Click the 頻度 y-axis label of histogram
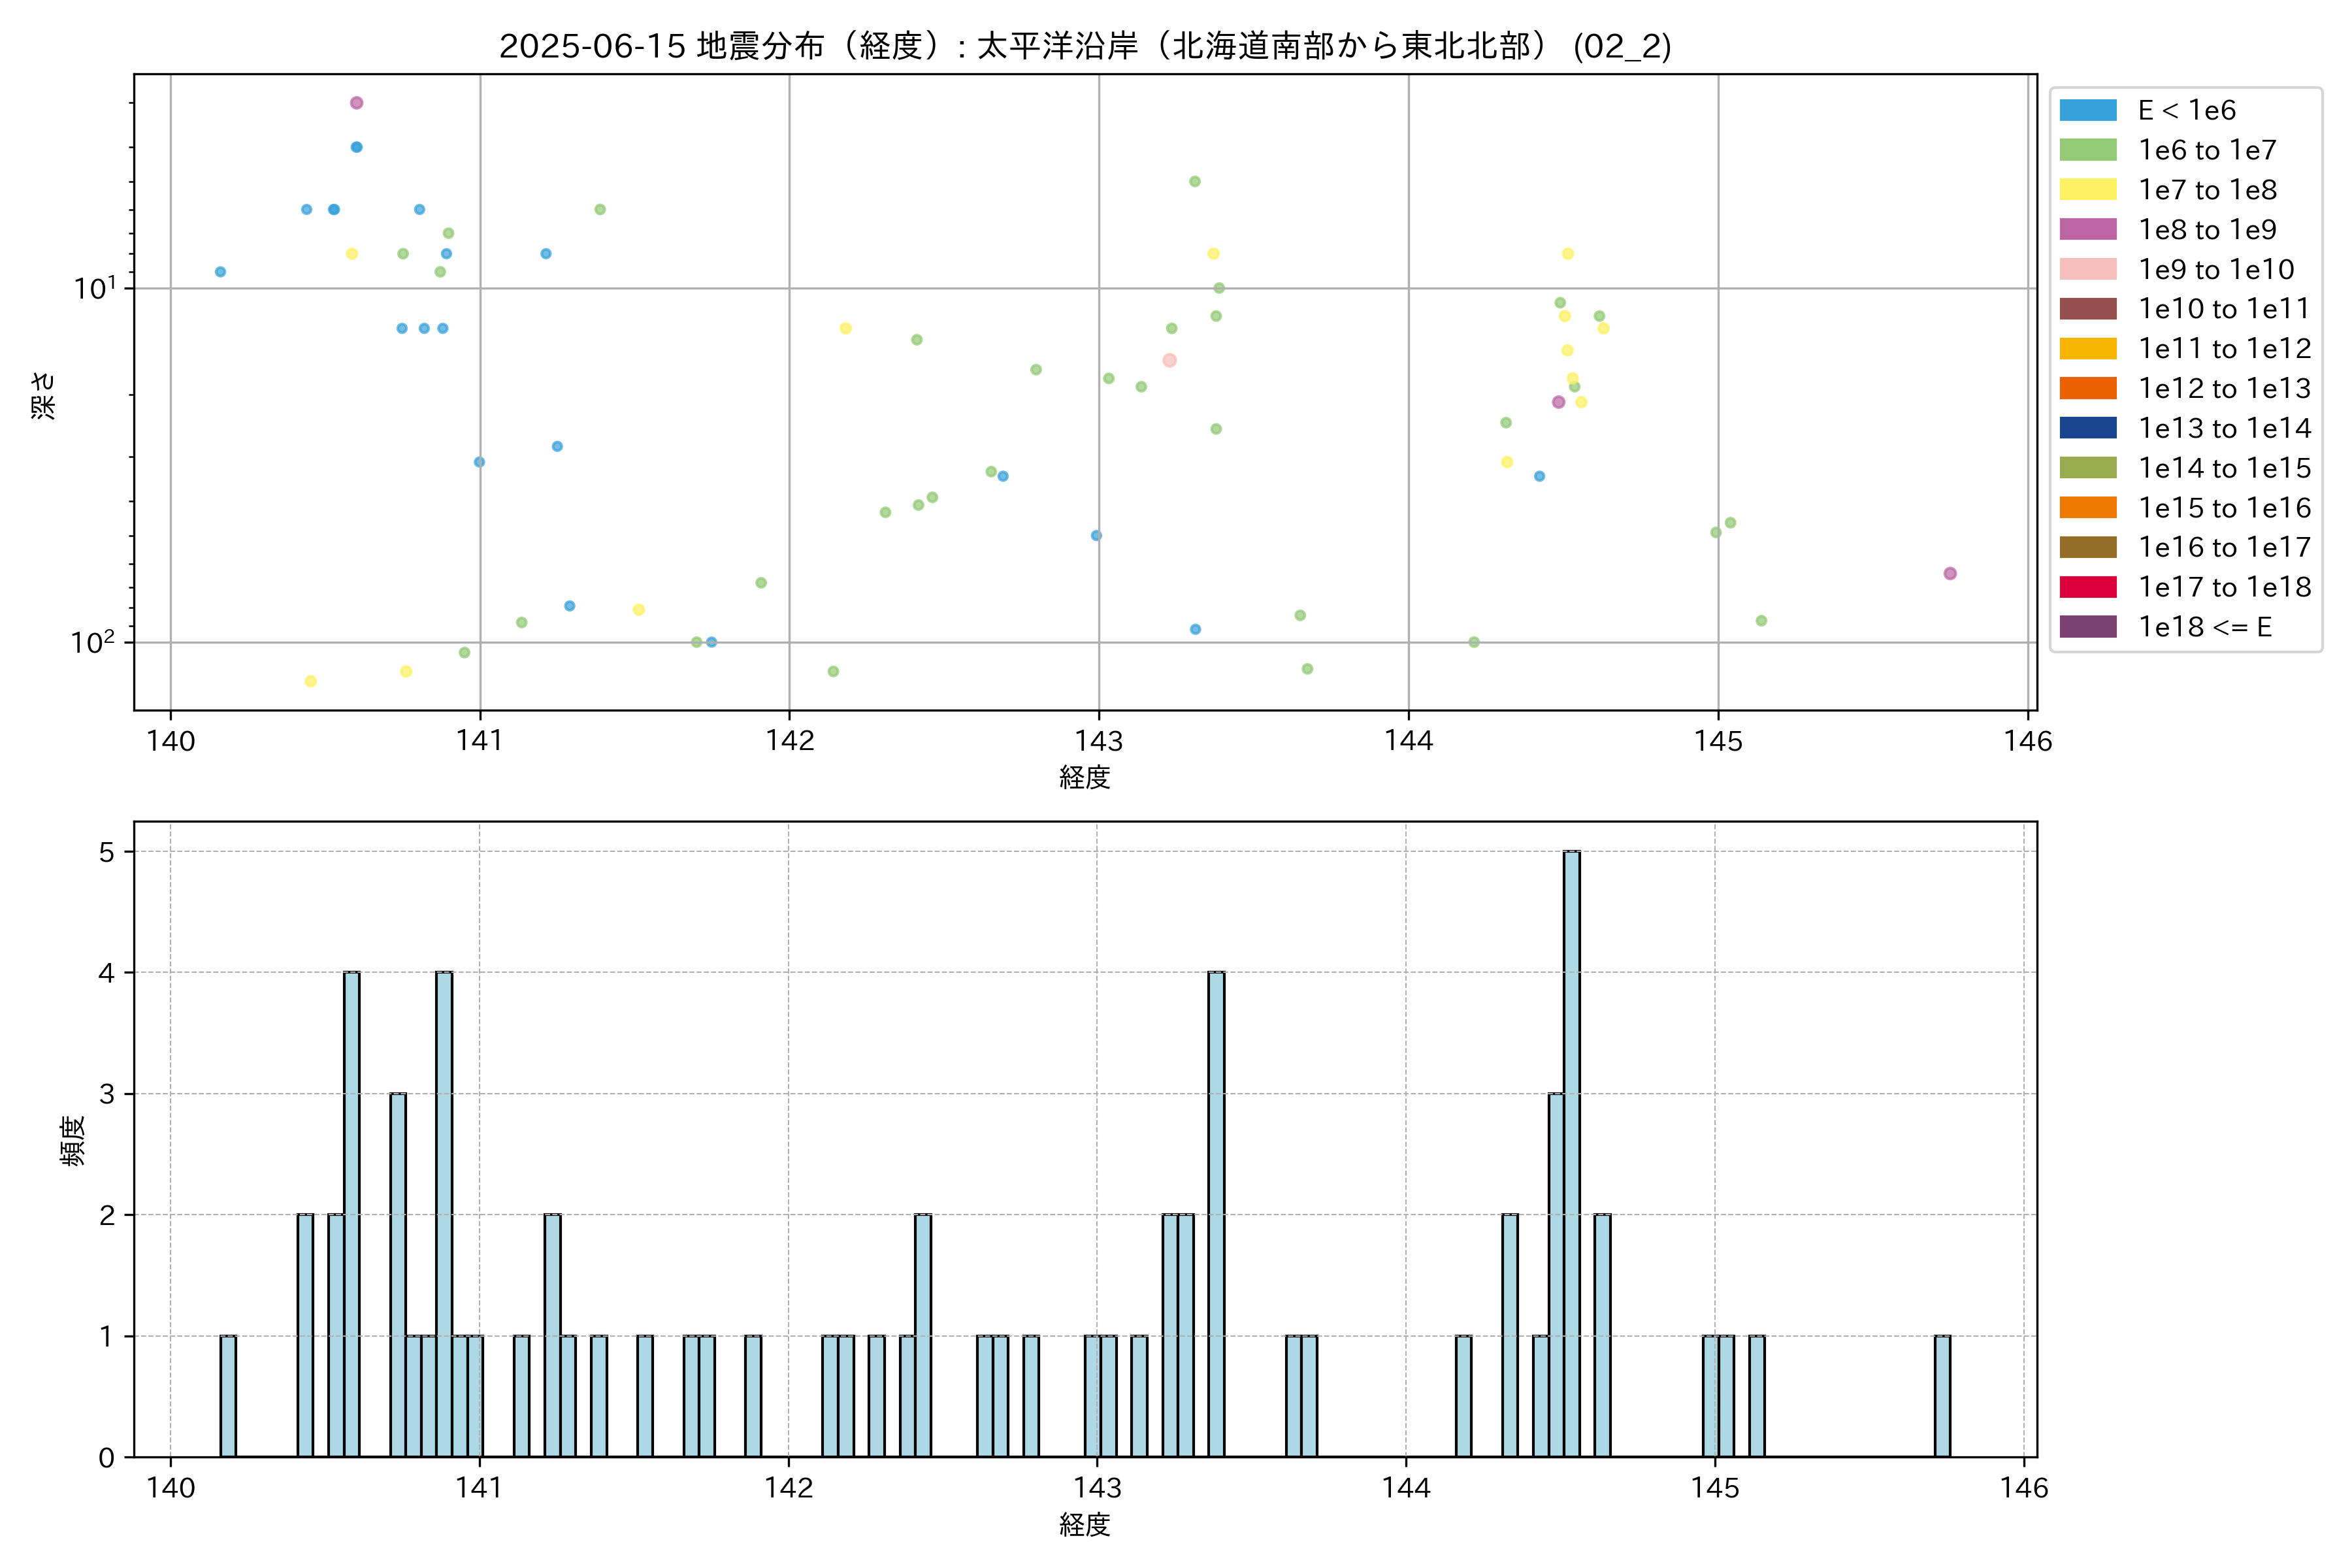 click(x=73, y=1140)
